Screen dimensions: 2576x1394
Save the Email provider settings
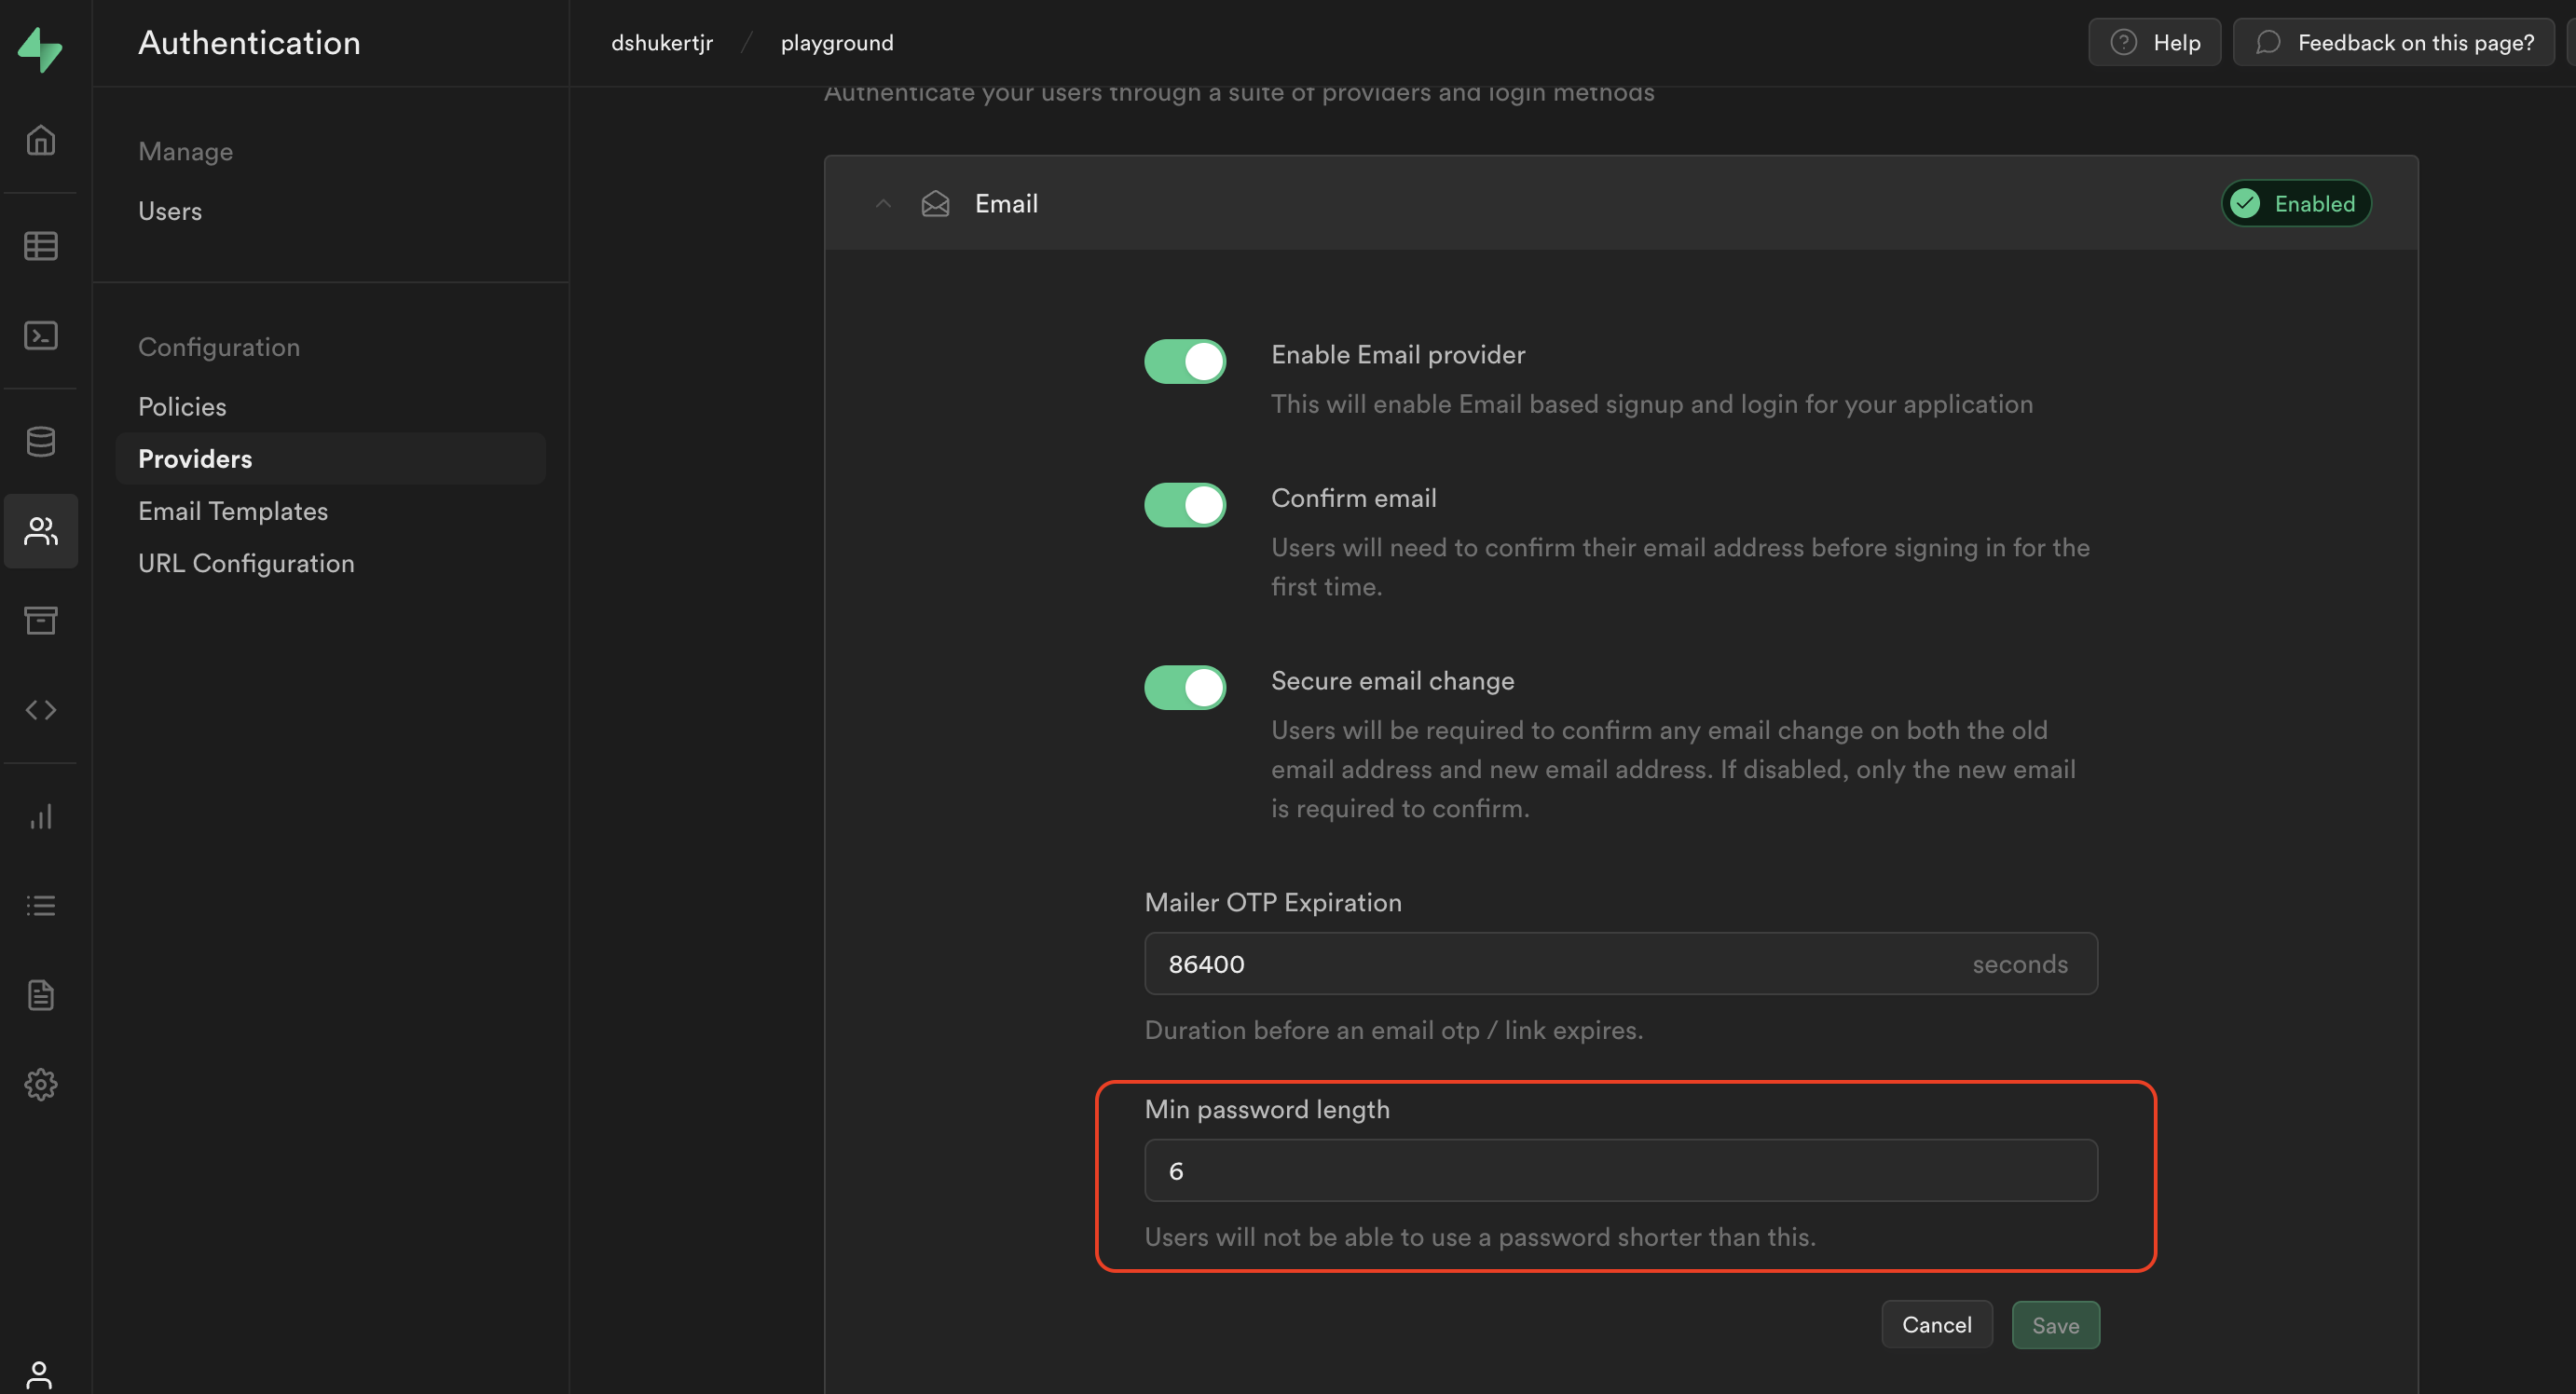2055,1324
